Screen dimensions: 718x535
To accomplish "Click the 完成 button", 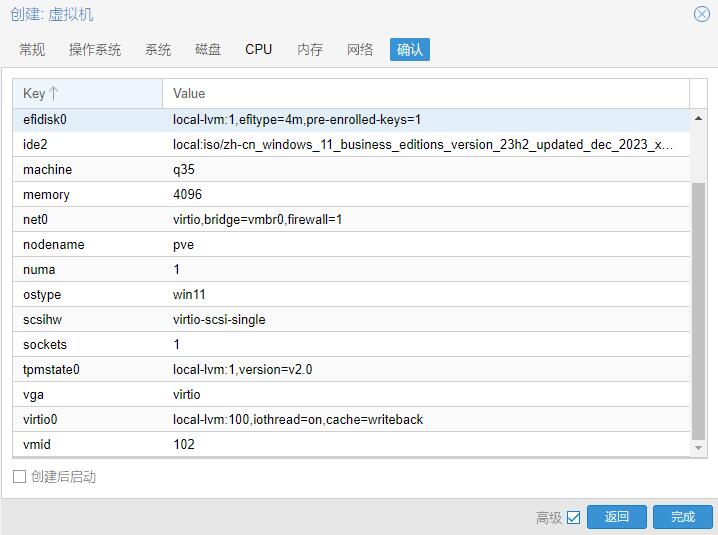I will 683,517.
